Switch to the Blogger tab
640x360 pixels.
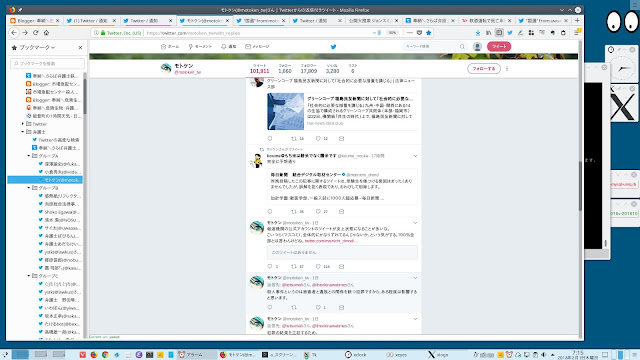pyautogui.click(x=35, y=20)
